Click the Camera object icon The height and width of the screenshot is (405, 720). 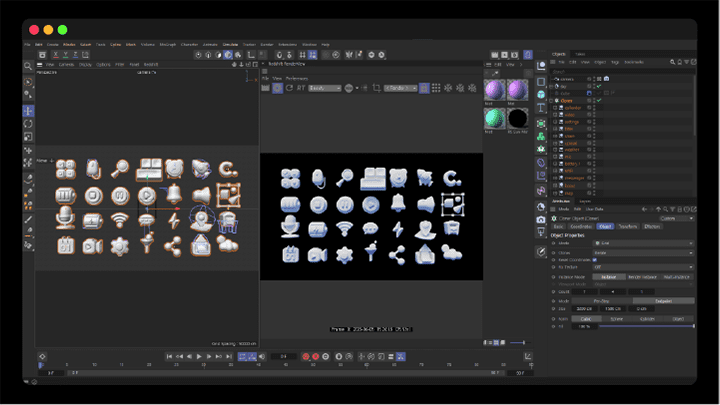pyautogui.click(x=541, y=219)
